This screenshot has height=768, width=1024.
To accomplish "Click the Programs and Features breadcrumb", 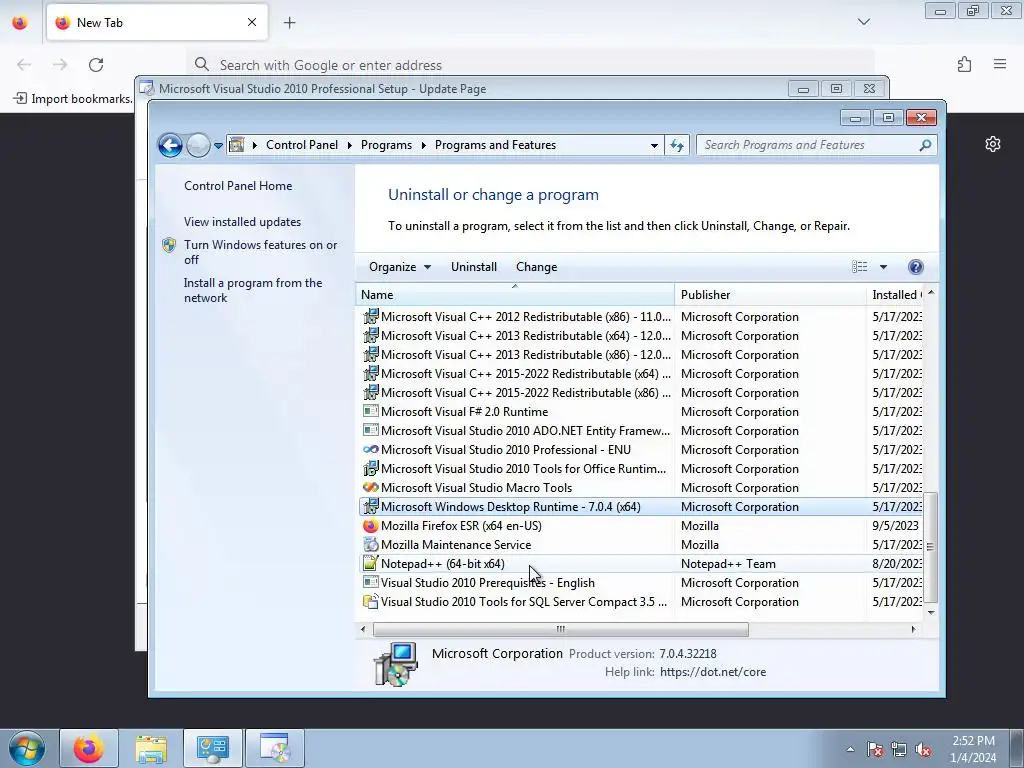I will 495,145.
